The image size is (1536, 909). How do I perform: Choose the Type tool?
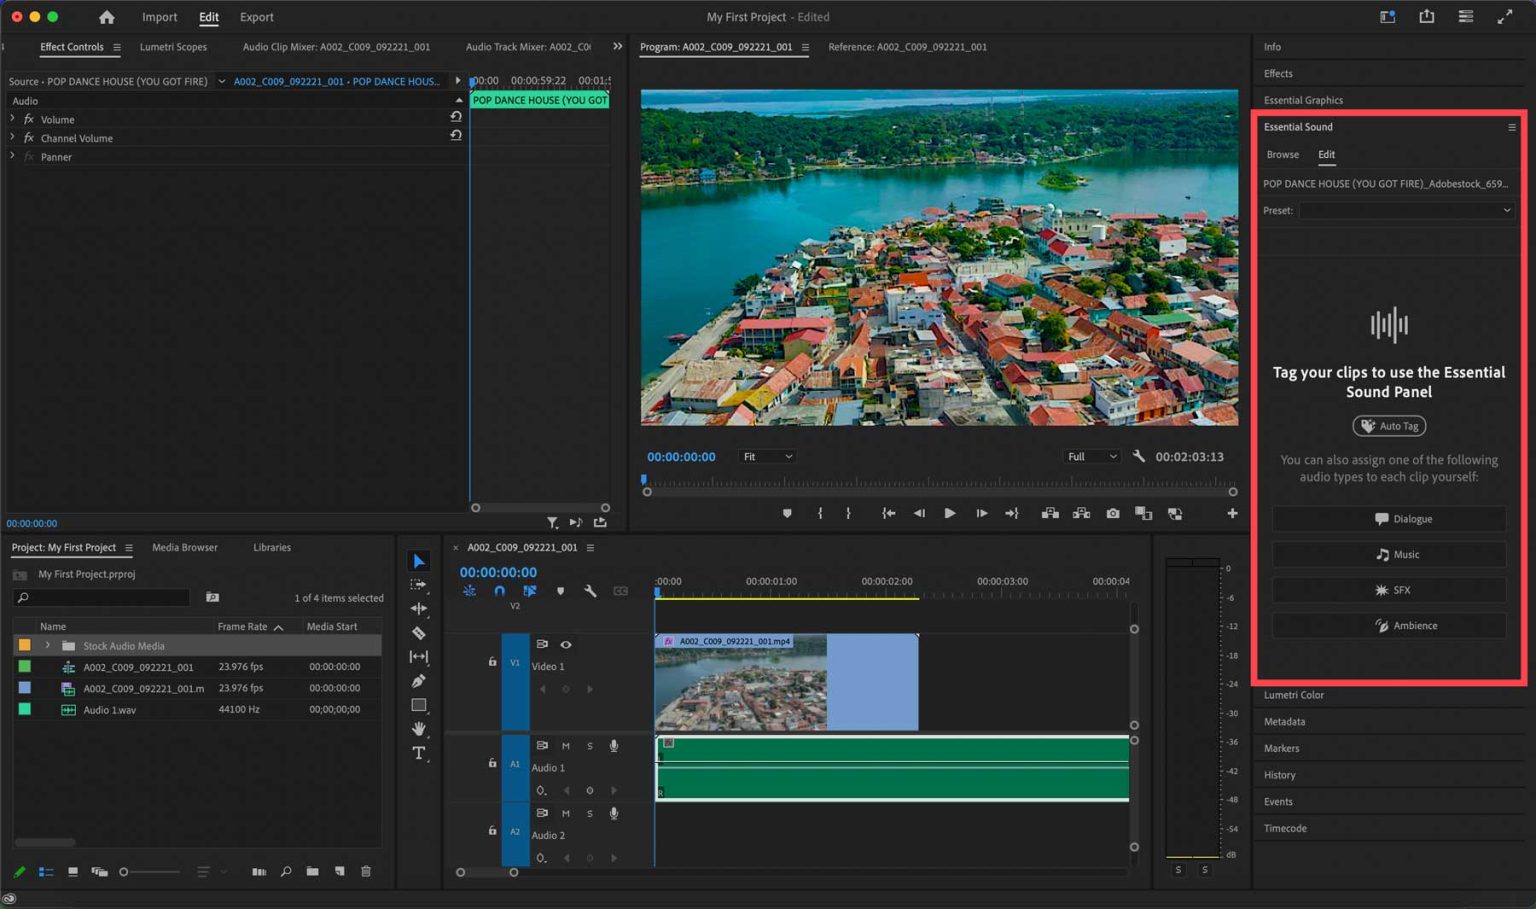[x=418, y=753]
